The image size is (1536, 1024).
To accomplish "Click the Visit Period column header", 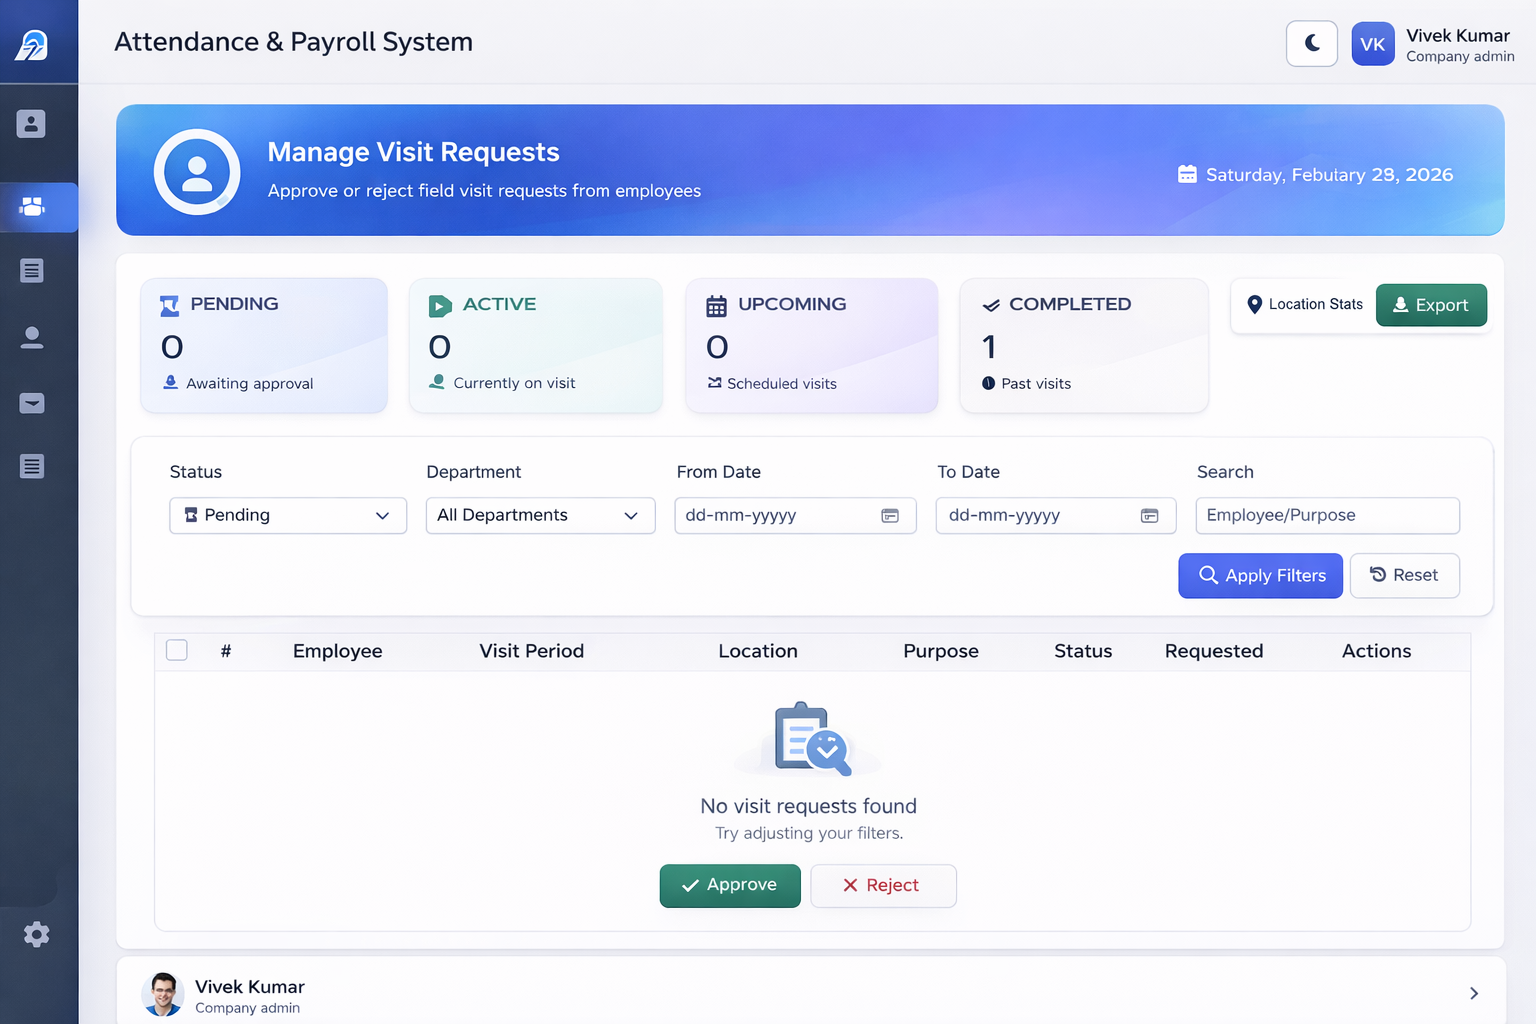I will pyautogui.click(x=532, y=651).
